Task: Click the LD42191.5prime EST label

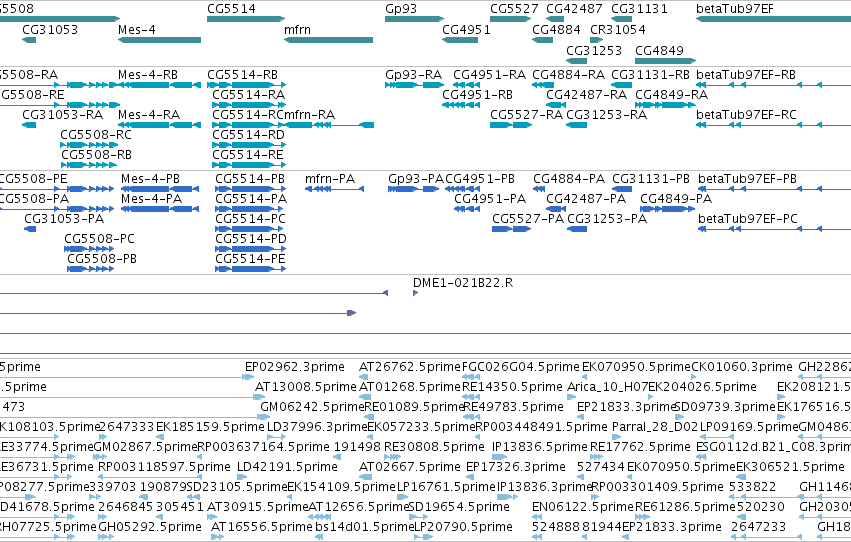Action: 288,467
